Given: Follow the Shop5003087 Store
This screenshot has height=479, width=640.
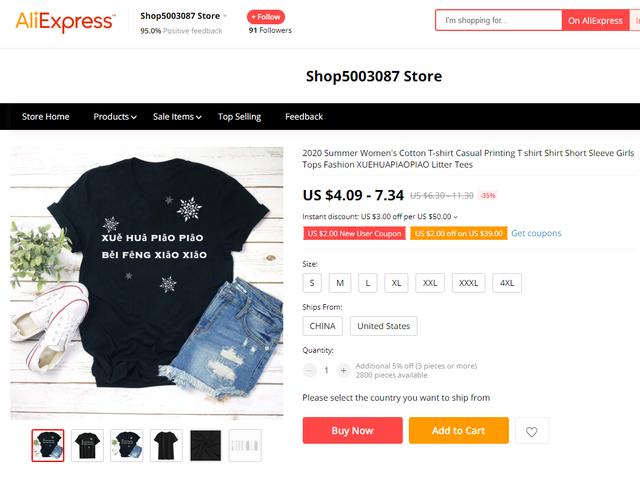Looking at the screenshot, I should 266,17.
